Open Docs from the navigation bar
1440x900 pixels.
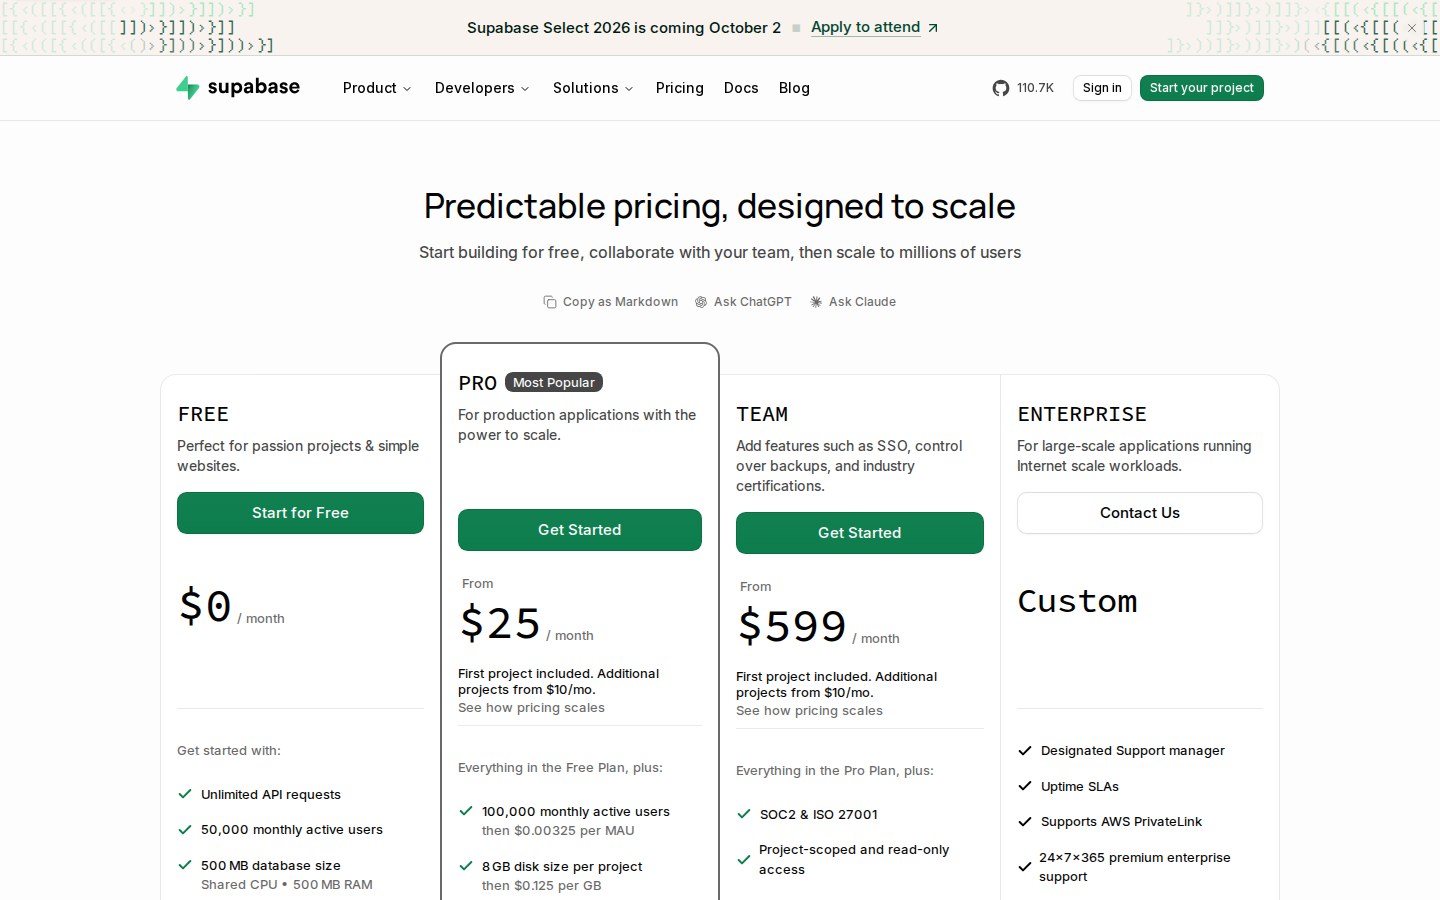click(741, 88)
